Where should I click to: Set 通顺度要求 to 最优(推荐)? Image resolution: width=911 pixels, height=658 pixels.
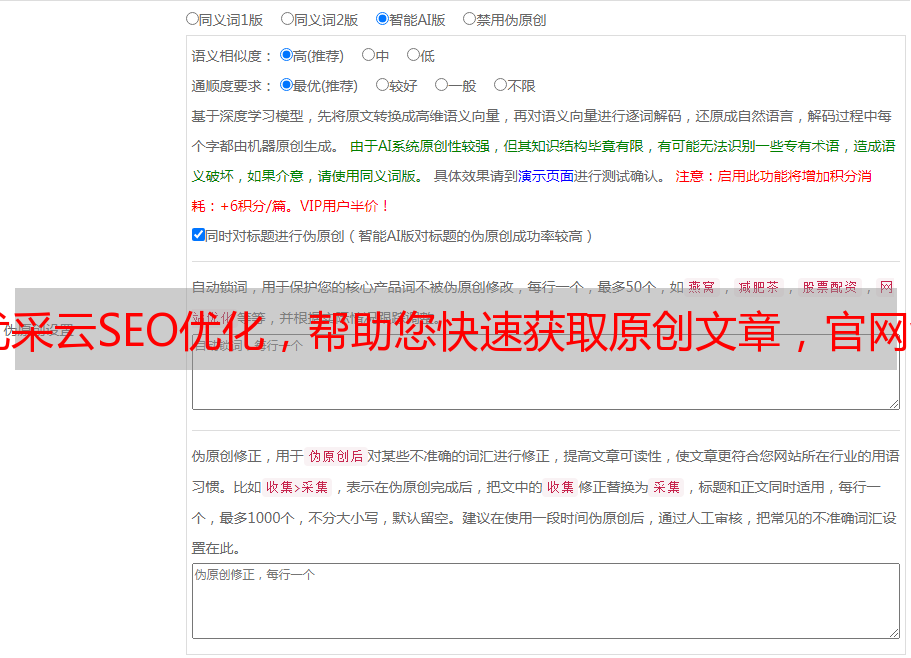pos(286,85)
